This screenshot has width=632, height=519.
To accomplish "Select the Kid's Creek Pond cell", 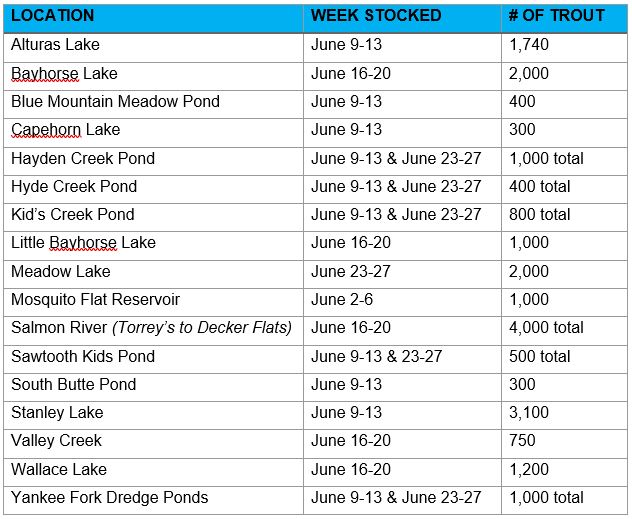I will pyautogui.click(x=72, y=214).
